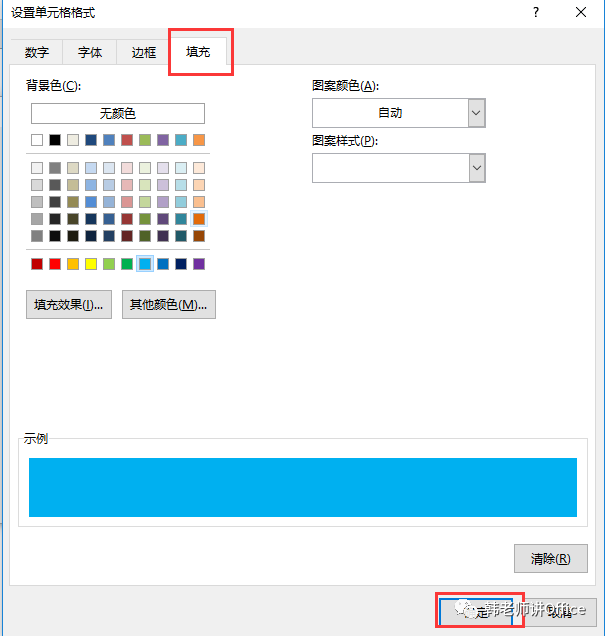
Task: Select the lightest orange tint under orange column
Action: 199,168
